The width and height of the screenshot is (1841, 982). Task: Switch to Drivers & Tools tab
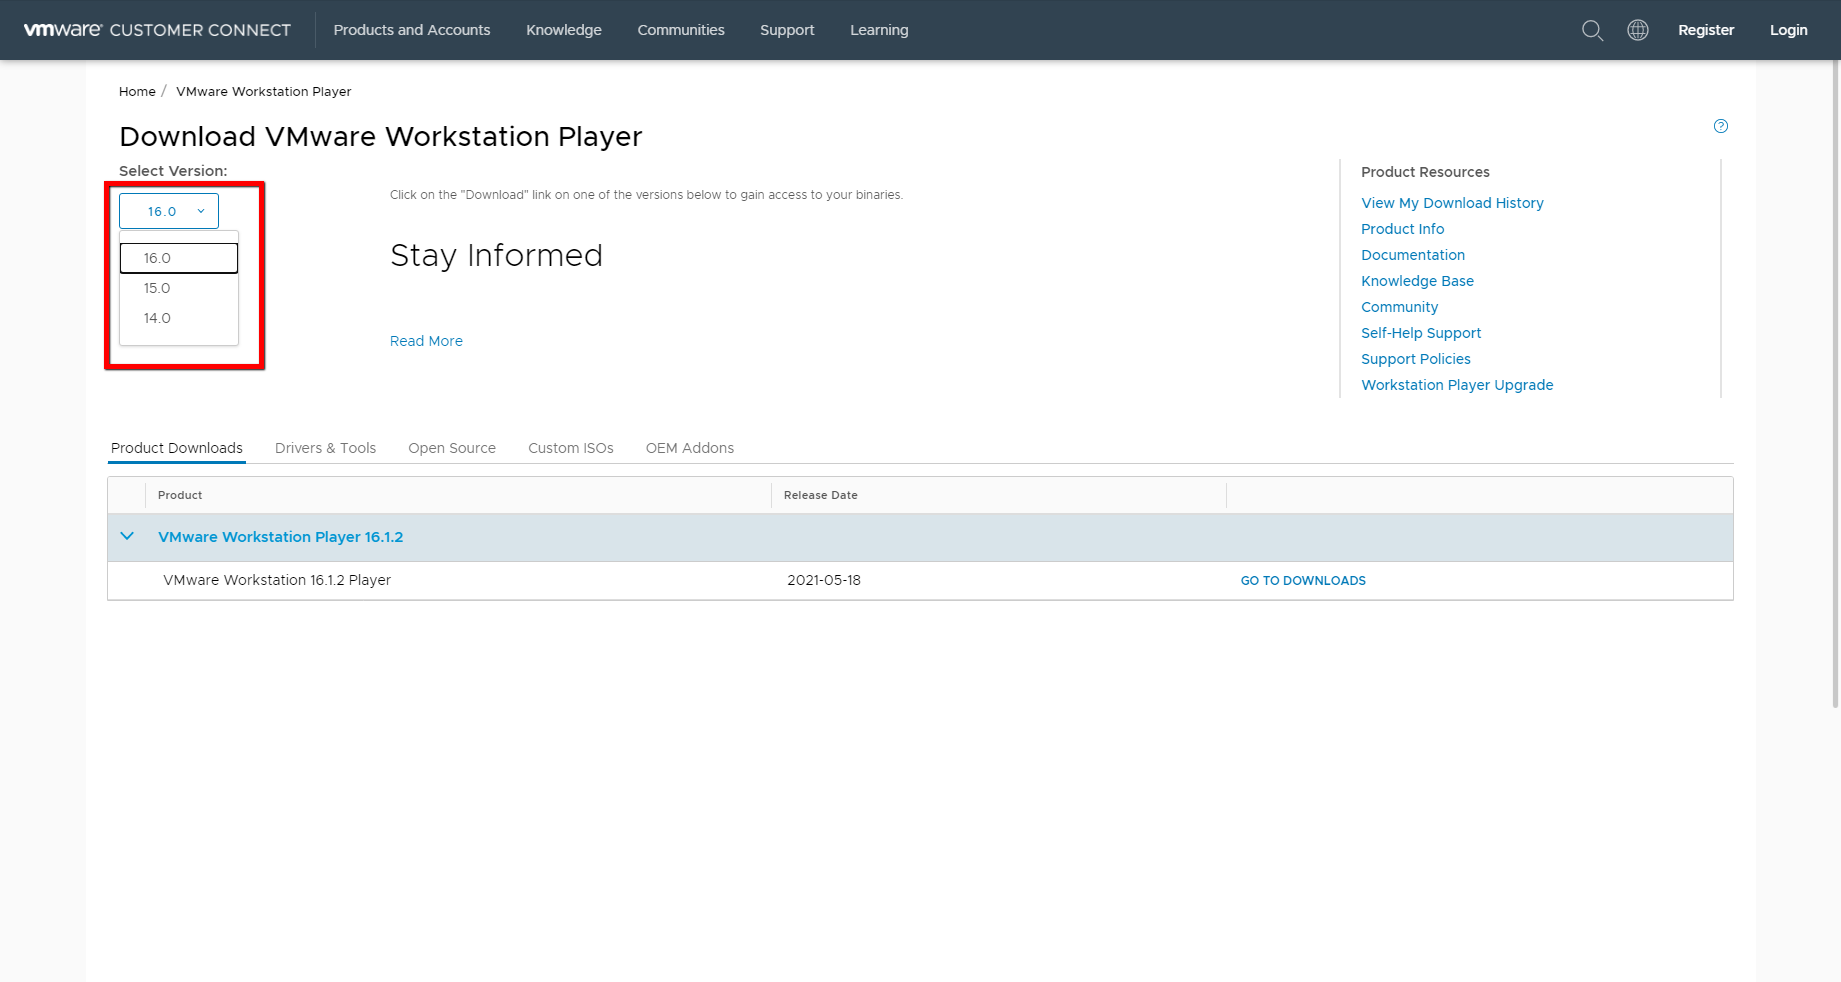(x=325, y=448)
